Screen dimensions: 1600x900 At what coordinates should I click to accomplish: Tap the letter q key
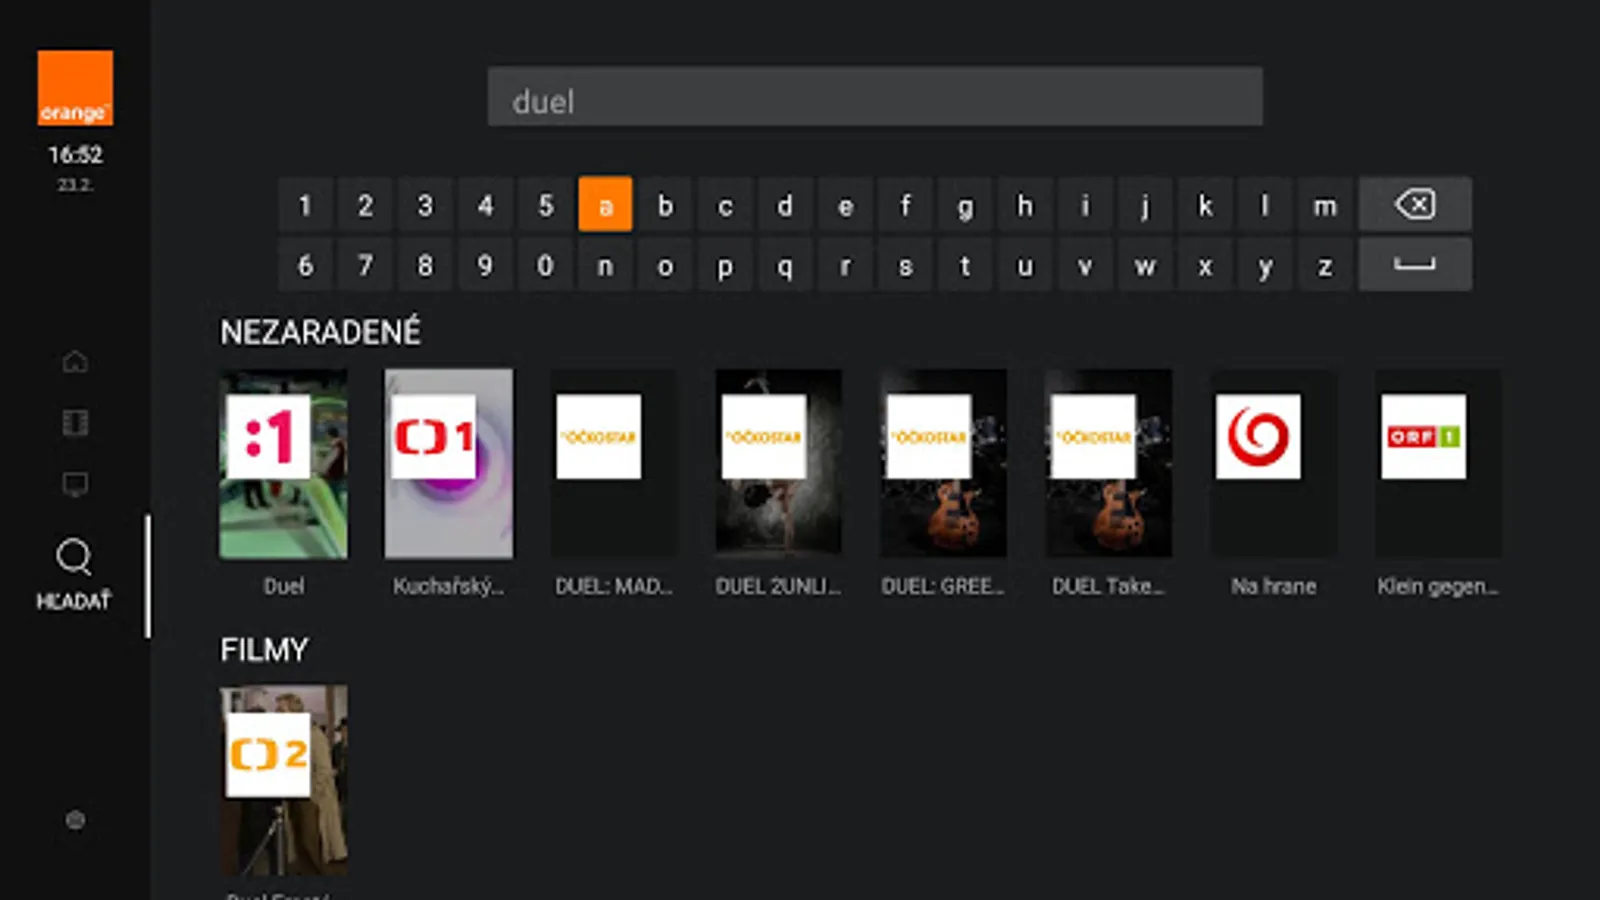785,265
